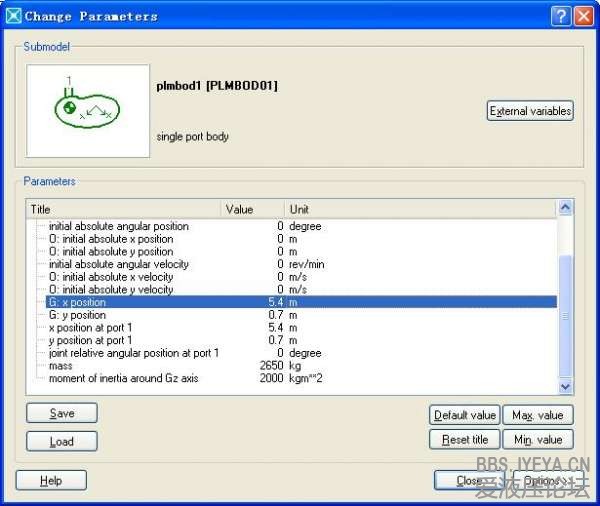Click the Value column header
The width and height of the screenshot is (600, 506).
coord(252,209)
